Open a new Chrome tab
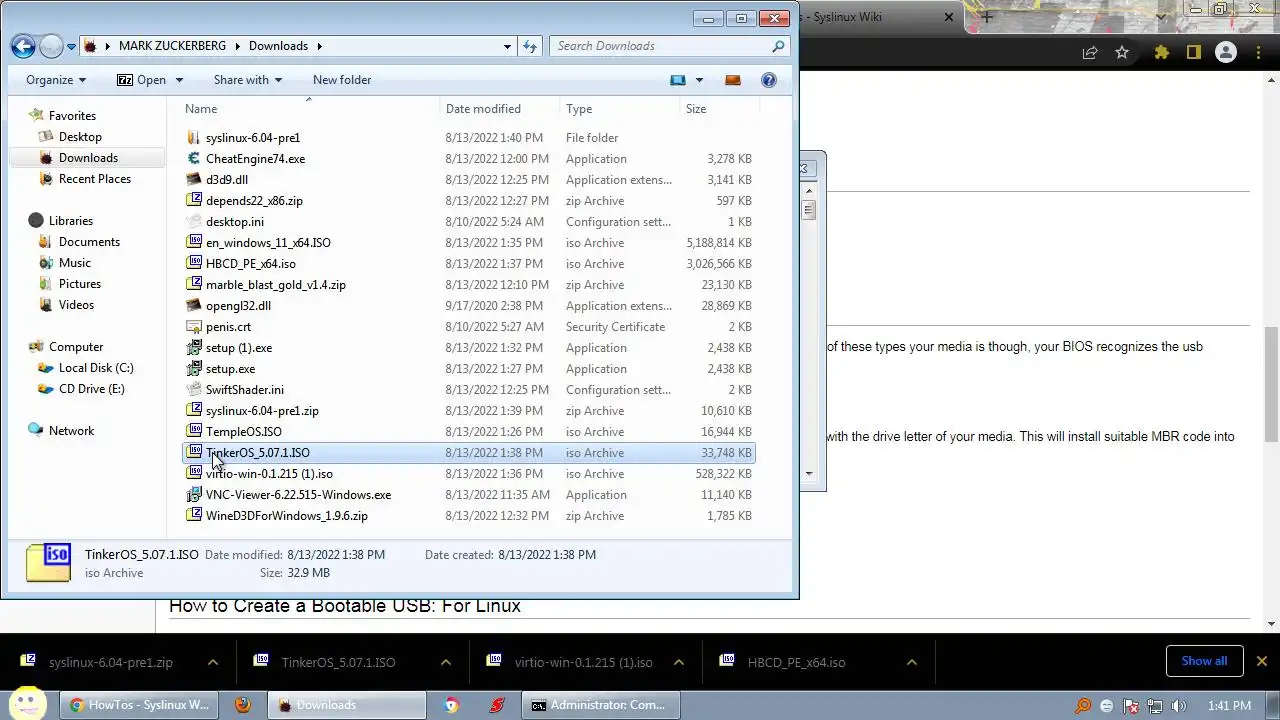The width and height of the screenshot is (1280, 720). 986,17
